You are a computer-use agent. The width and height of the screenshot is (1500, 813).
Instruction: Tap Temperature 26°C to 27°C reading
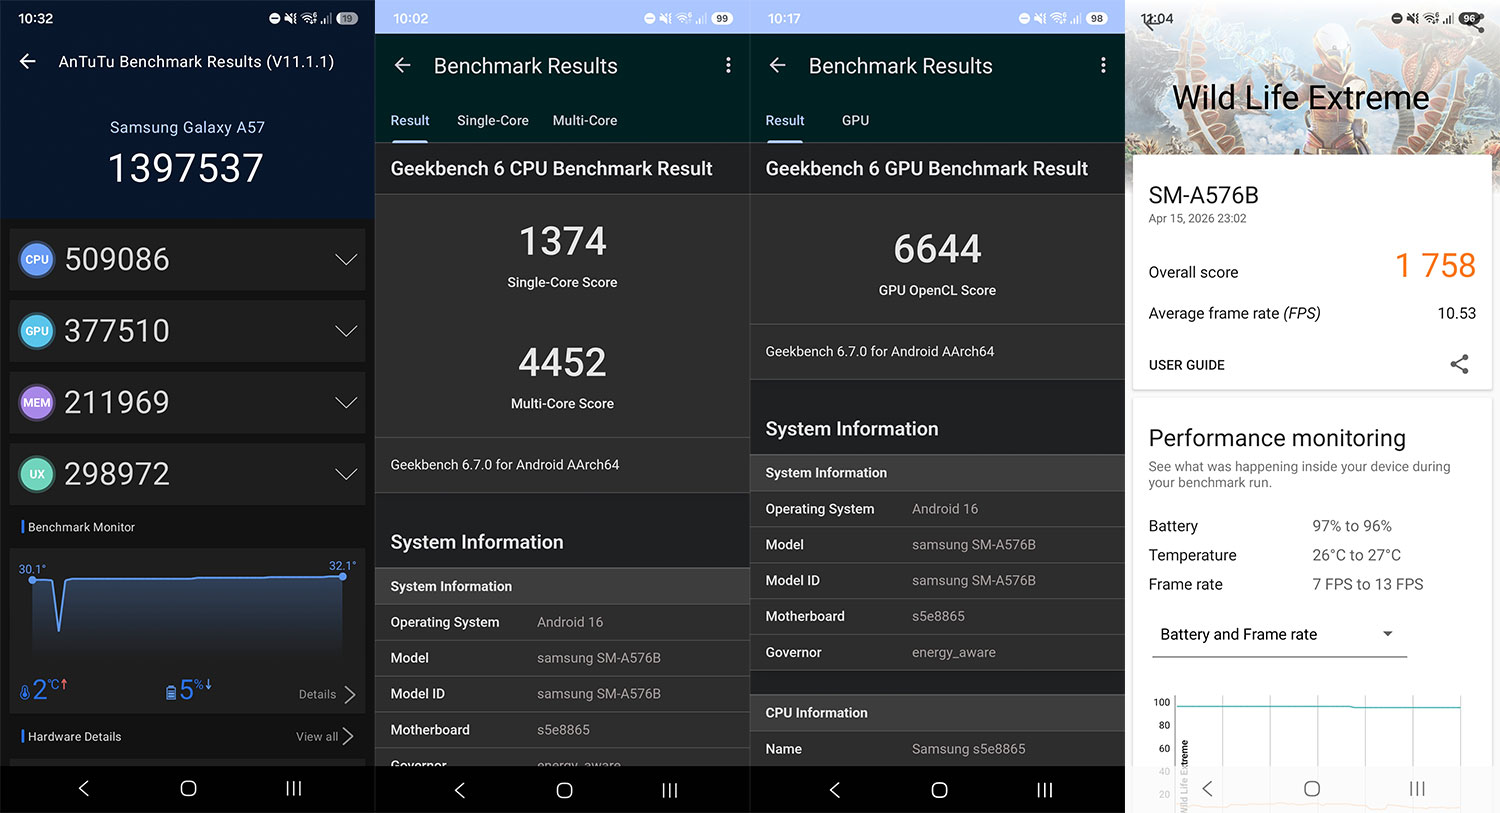(1275, 555)
